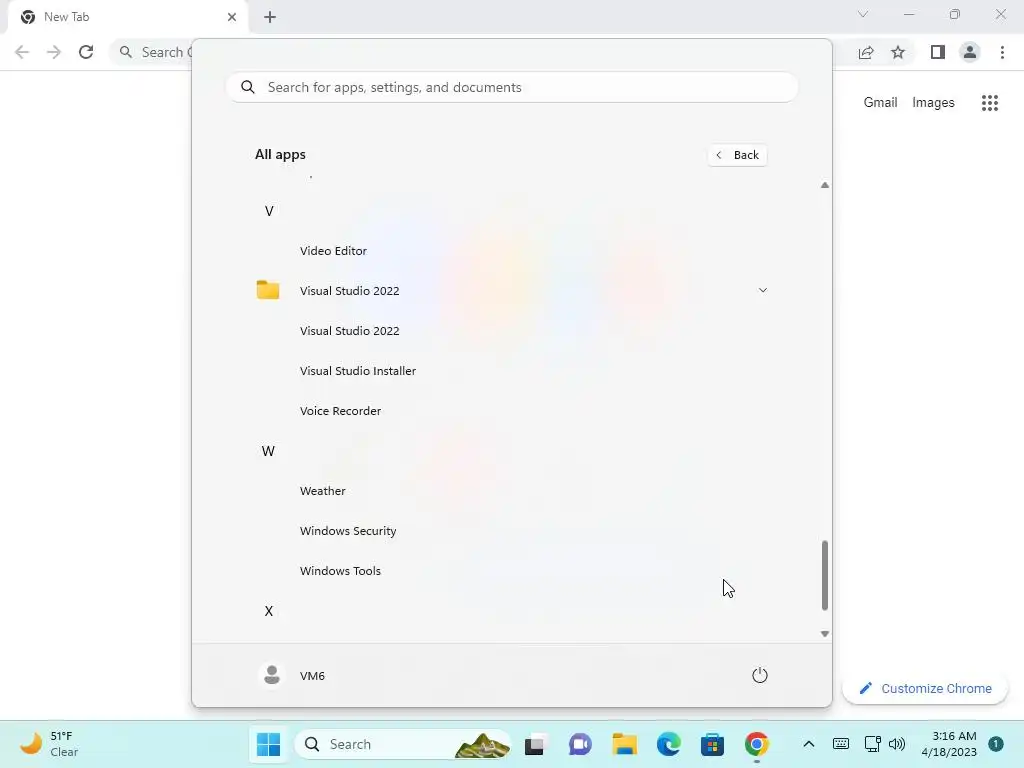Close the New Tab tab in Chrome
The image size is (1024, 768).
point(232,17)
